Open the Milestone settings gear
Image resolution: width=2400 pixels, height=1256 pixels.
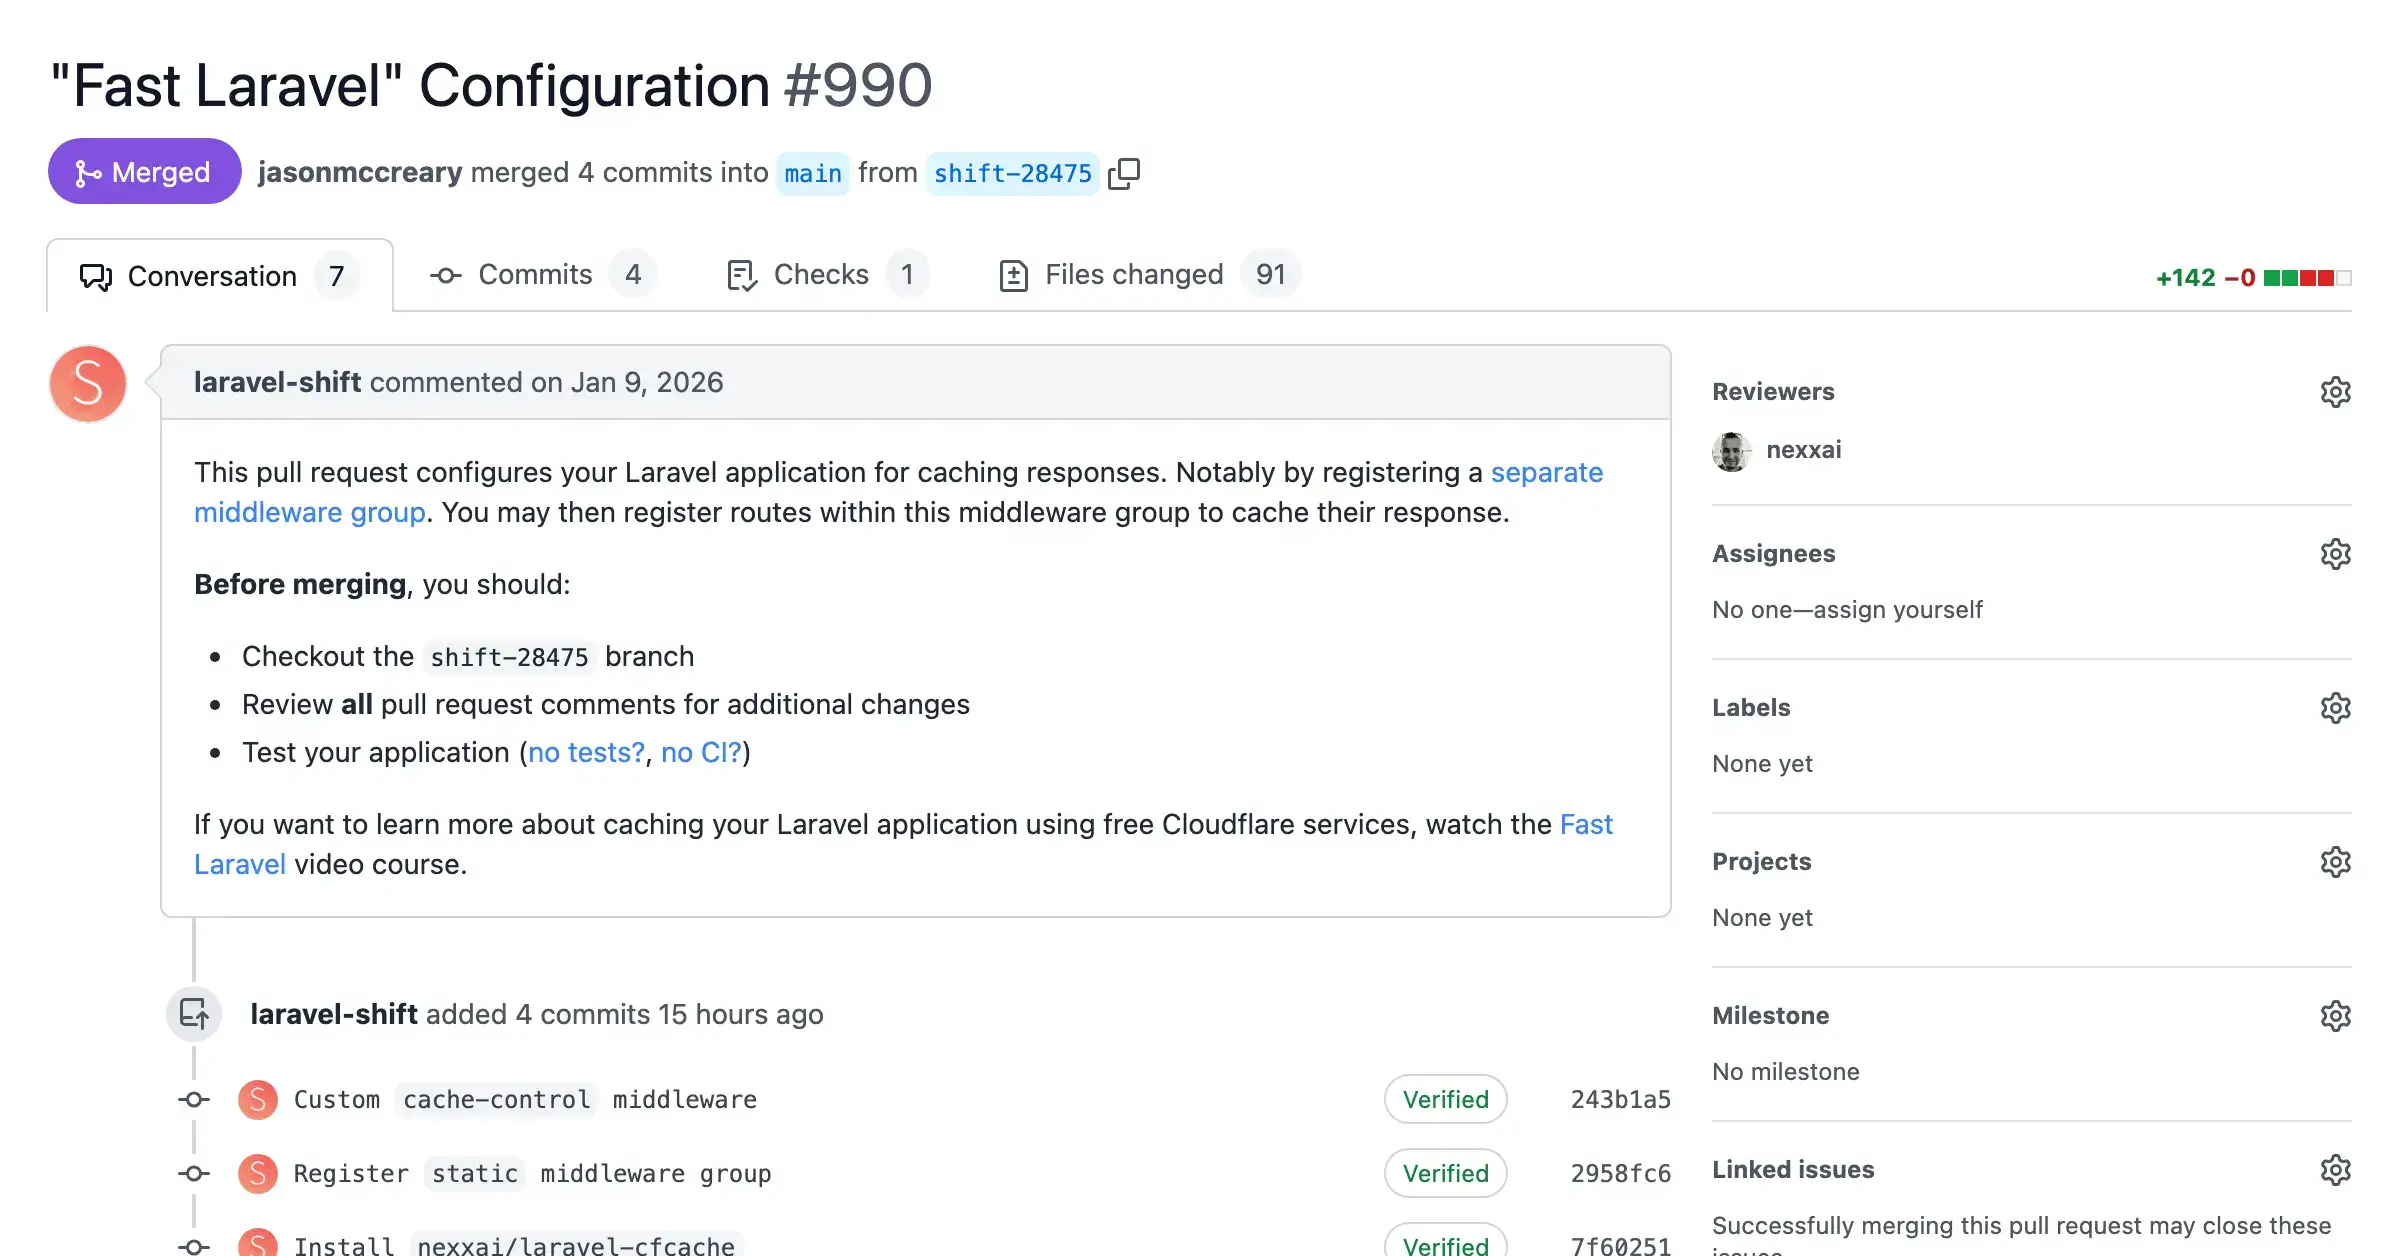(x=2336, y=1015)
